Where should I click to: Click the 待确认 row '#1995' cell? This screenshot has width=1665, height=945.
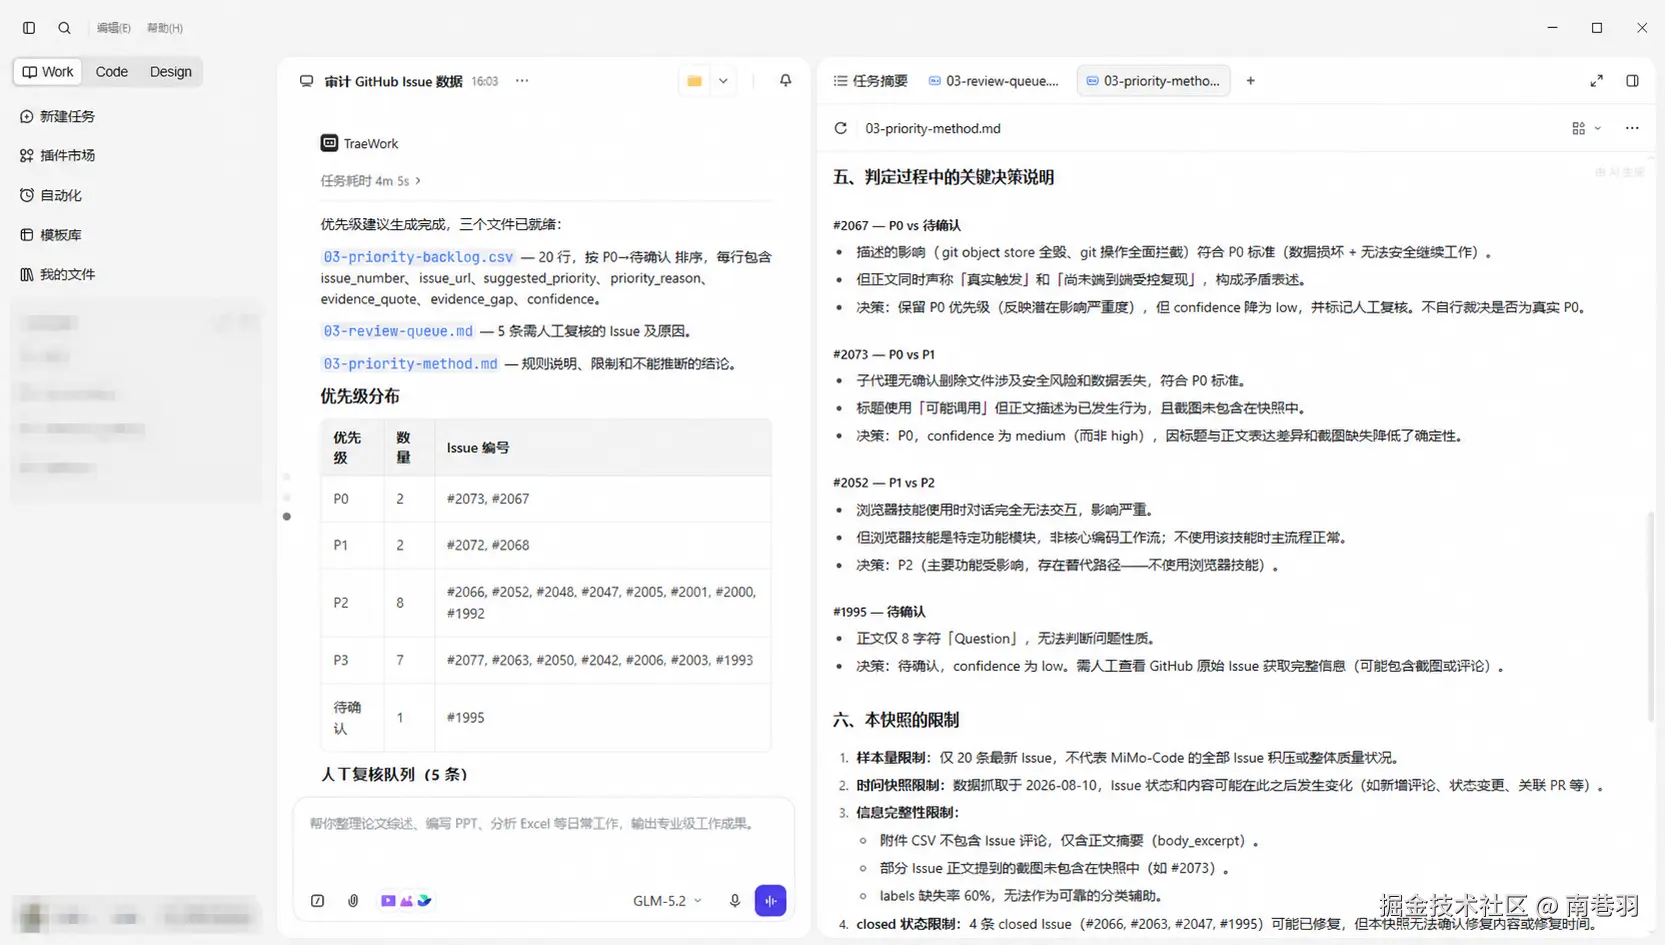pos(603,718)
